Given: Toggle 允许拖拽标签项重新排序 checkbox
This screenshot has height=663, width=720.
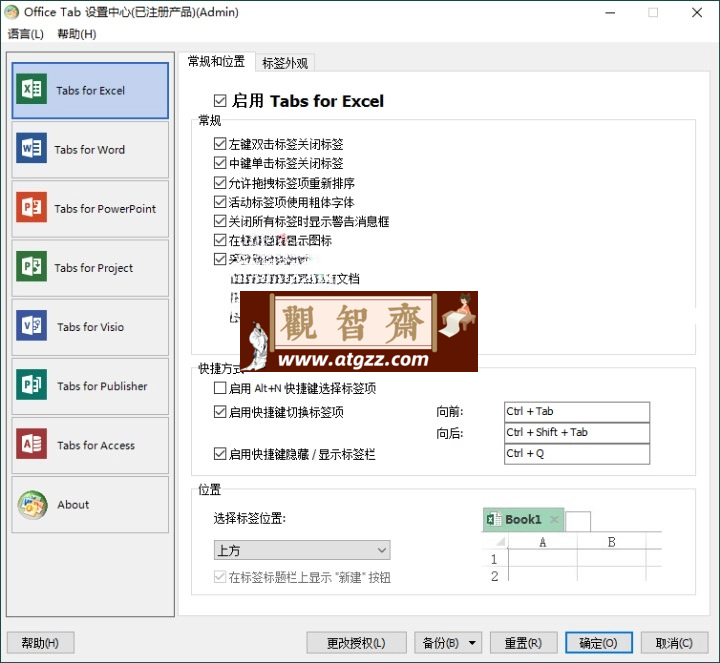Looking at the screenshot, I should [x=220, y=183].
